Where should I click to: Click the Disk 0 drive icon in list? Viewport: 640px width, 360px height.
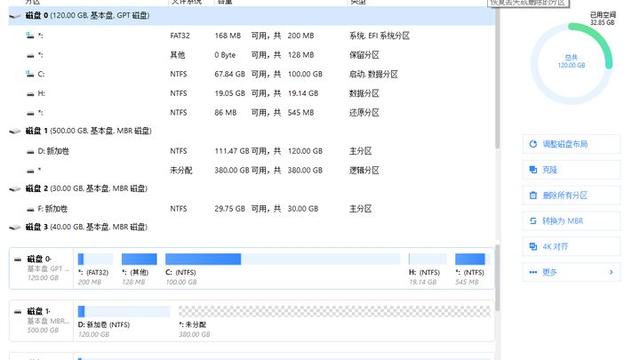[x=15, y=16]
